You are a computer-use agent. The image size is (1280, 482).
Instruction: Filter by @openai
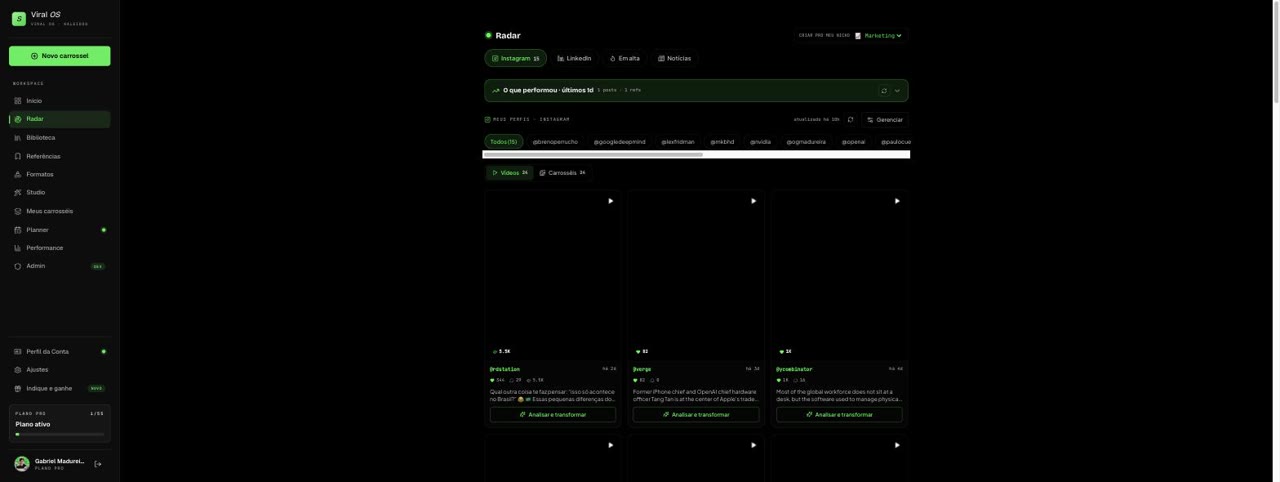tap(853, 142)
